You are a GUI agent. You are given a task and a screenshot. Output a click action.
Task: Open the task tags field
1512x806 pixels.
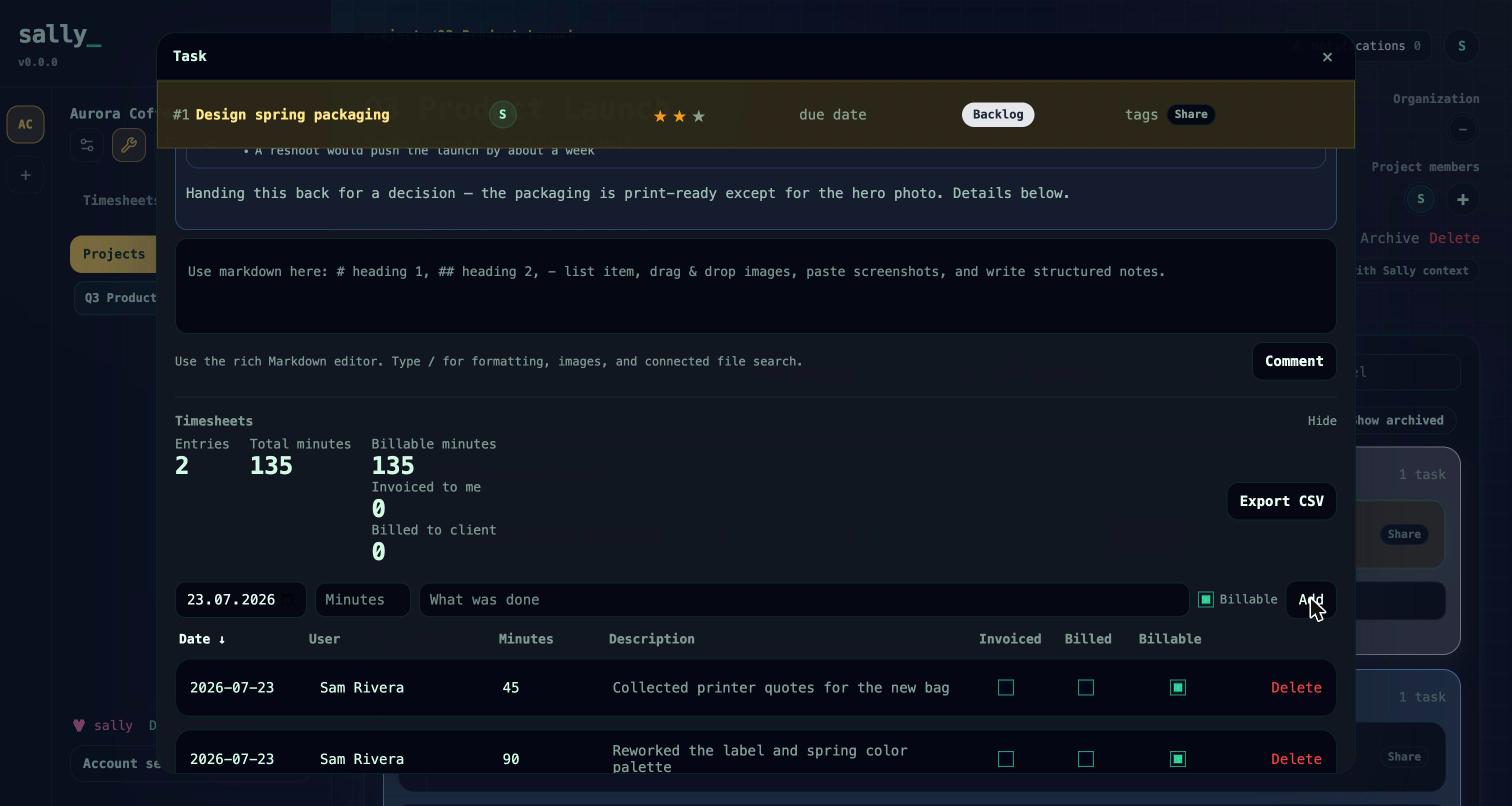click(1141, 115)
